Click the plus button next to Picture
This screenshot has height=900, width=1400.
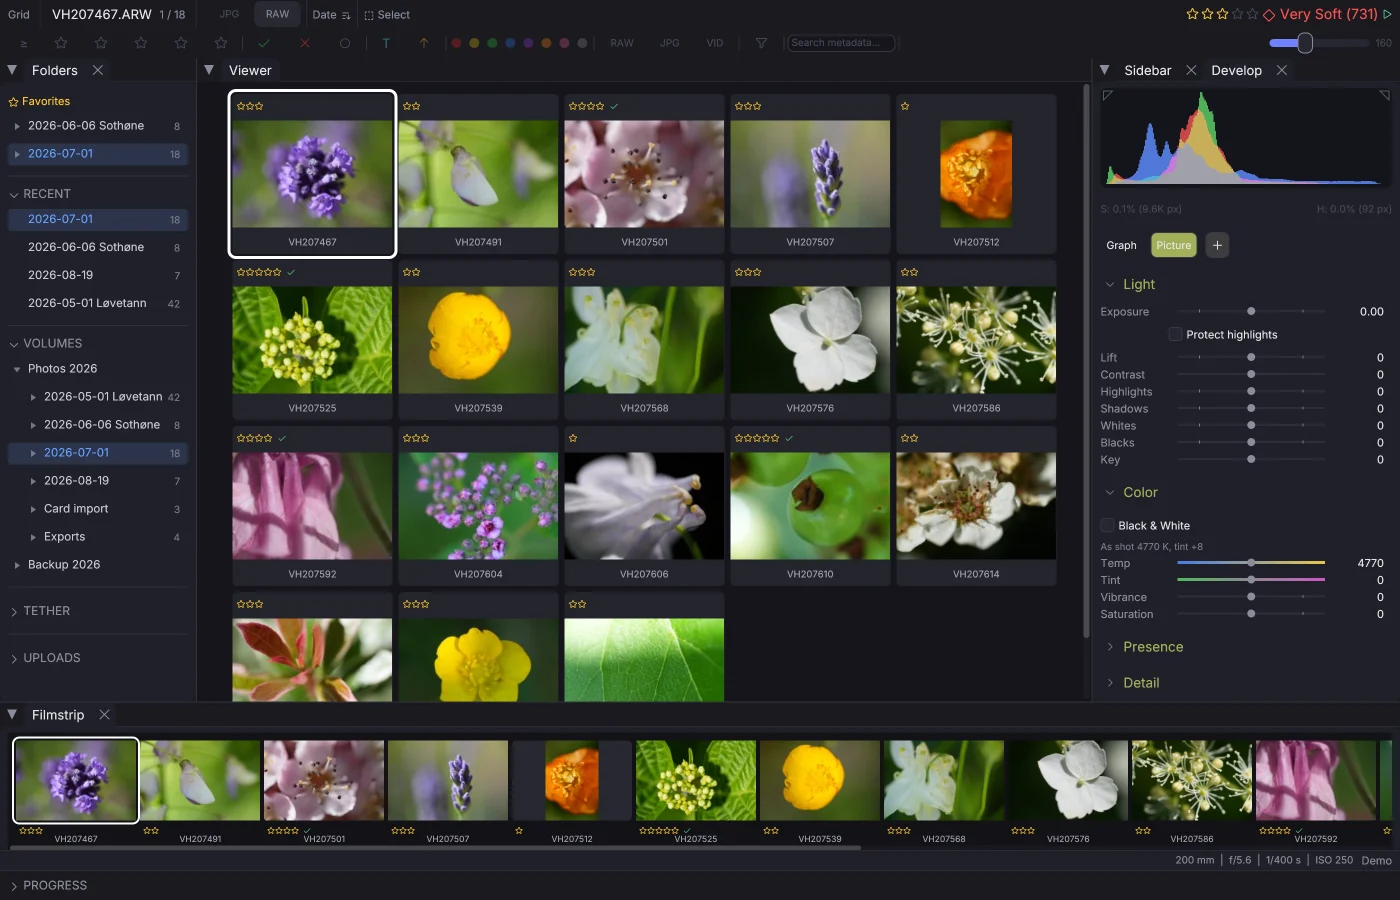pos(1217,245)
